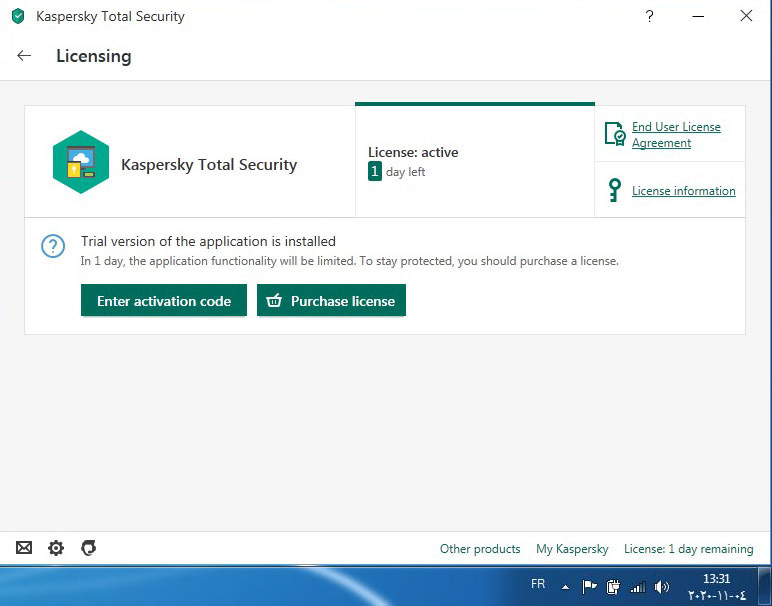772x606 pixels.
Task: Click License: 1 day remaining link
Action: (688, 548)
